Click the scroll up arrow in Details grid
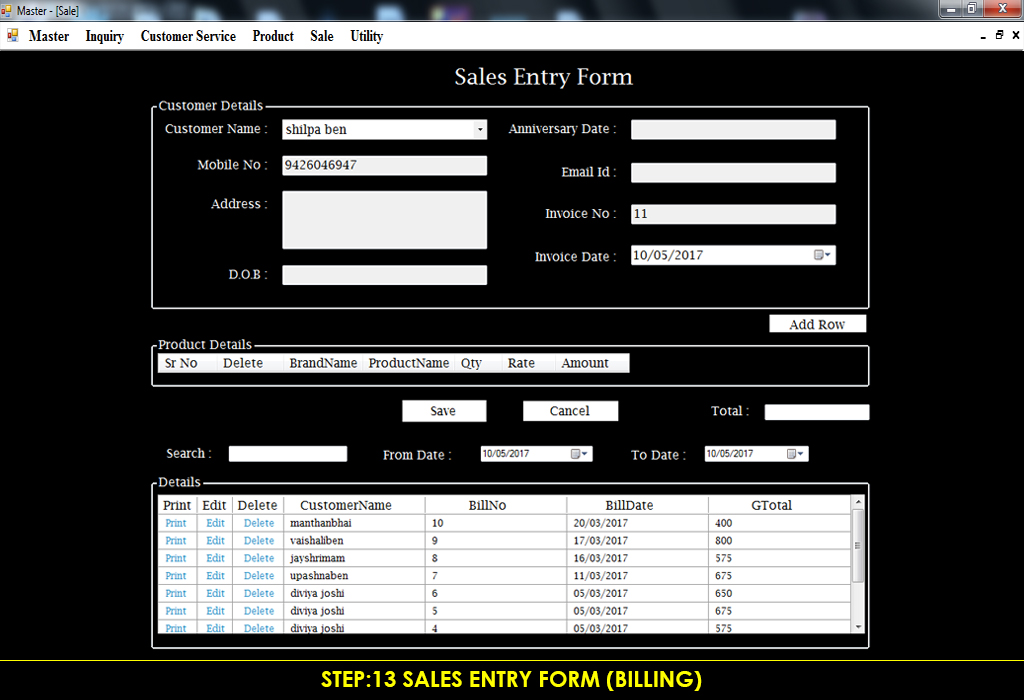This screenshot has width=1024, height=700. point(858,501)
